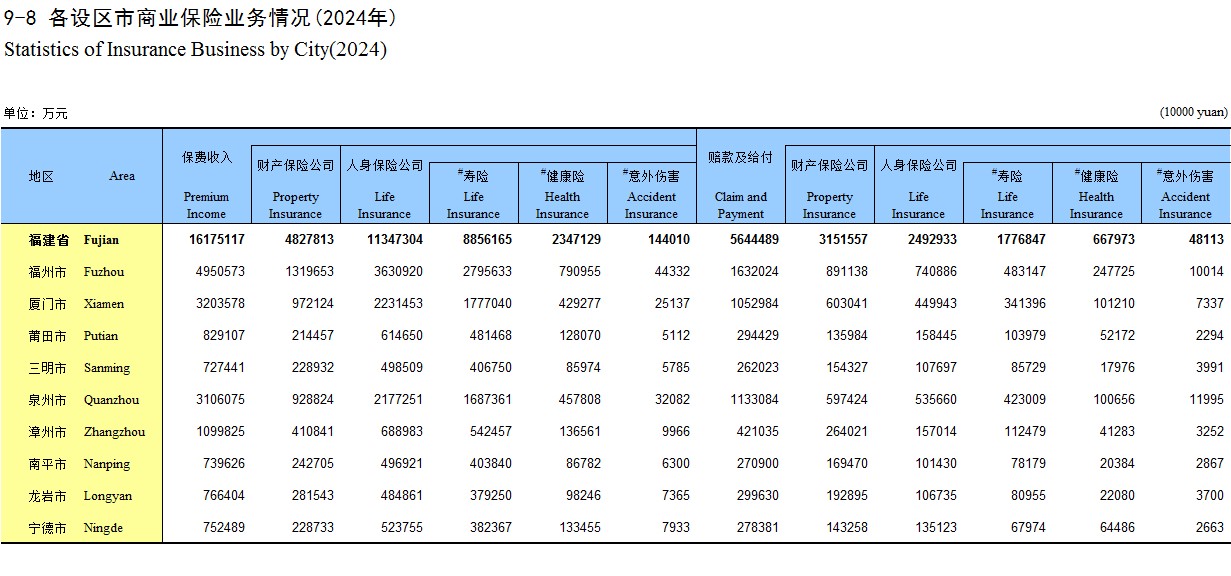
Task: Click Xiamen's claim and payment value 1052984
Action: 753,304
